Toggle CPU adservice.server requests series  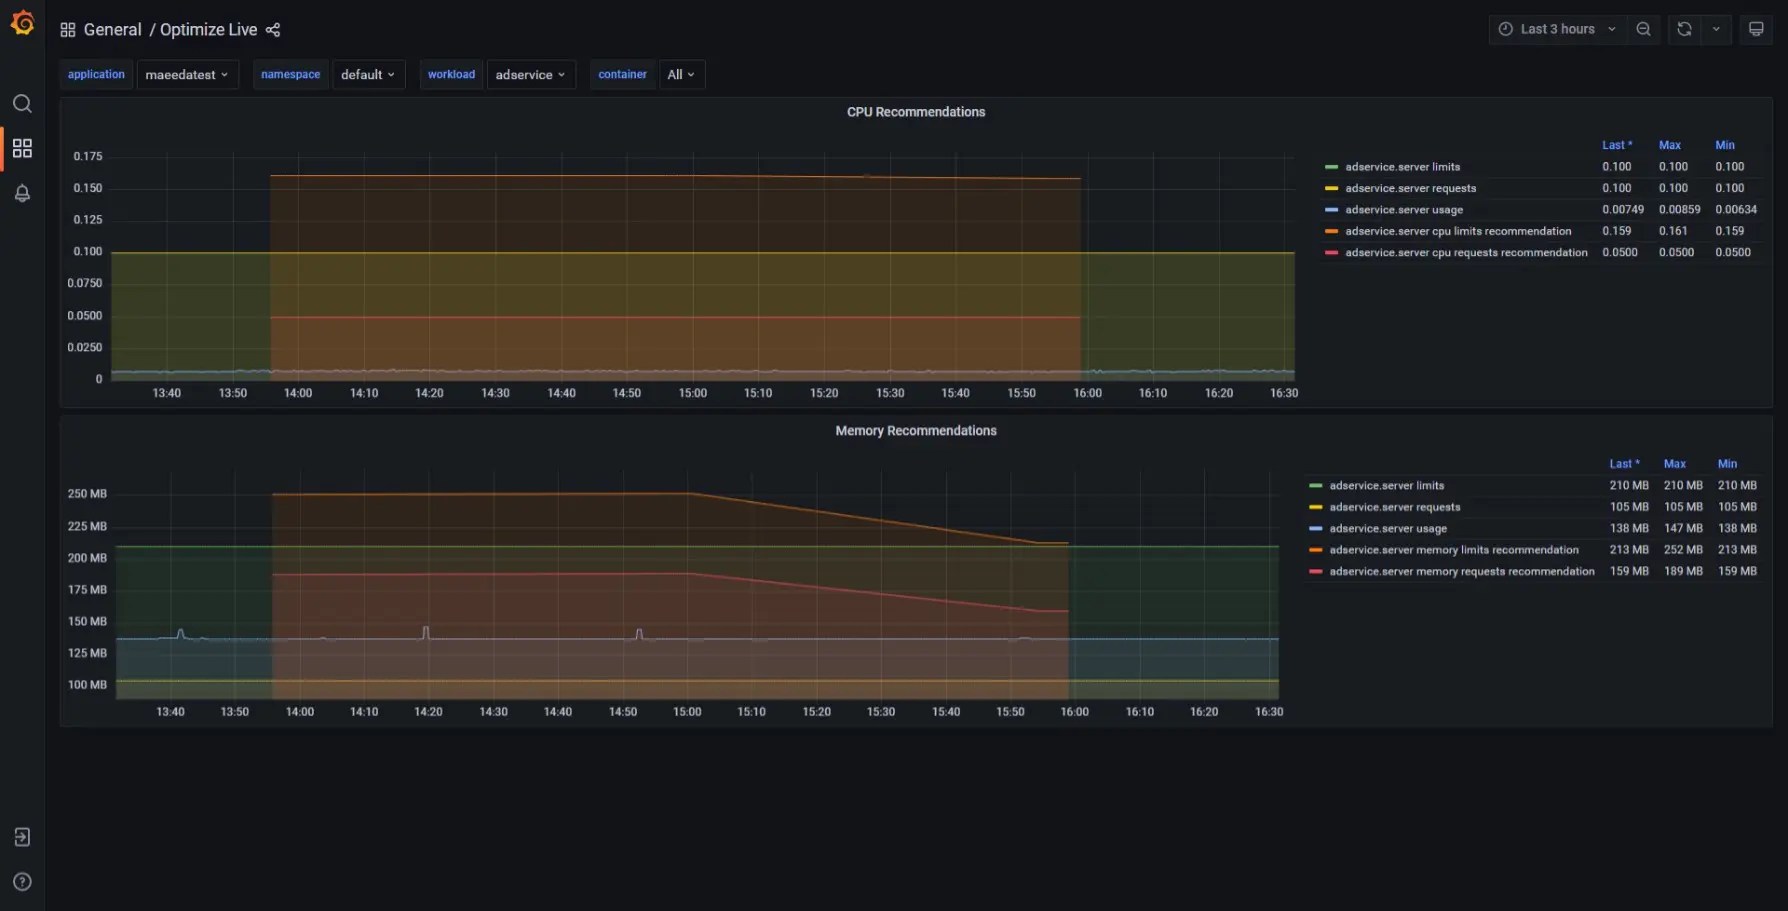(1410, 188)
